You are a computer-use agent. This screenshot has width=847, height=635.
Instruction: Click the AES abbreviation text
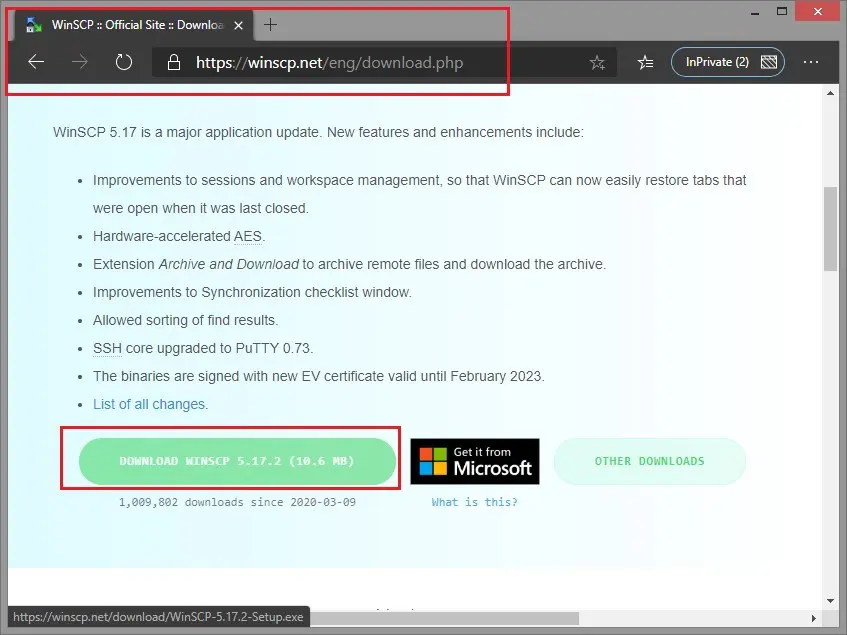[247, 236]
